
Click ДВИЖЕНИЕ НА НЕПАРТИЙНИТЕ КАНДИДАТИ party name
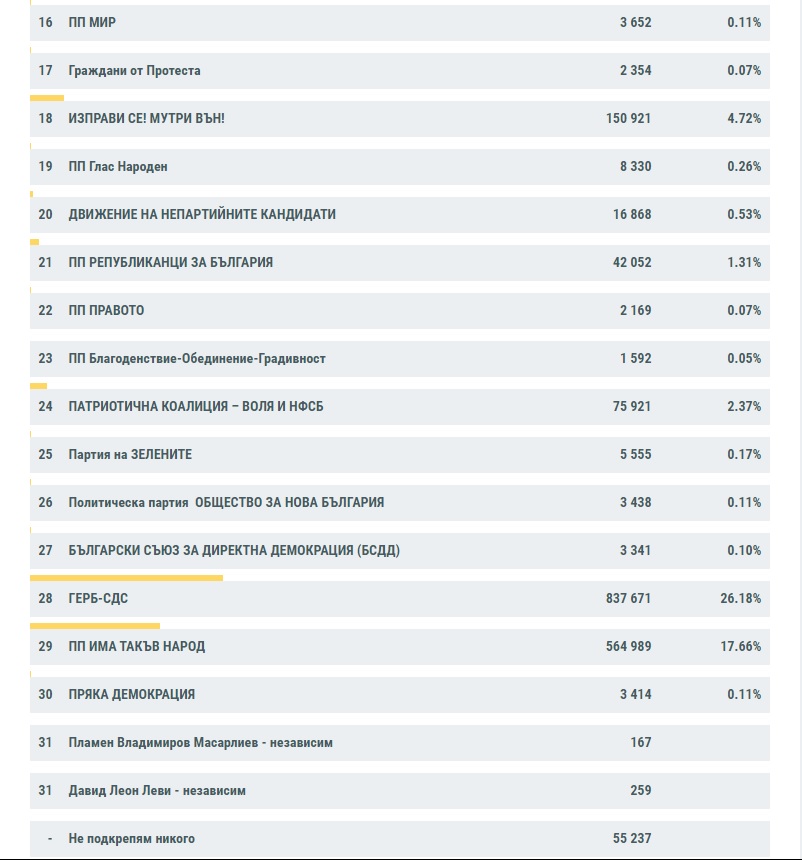[202, 214]
